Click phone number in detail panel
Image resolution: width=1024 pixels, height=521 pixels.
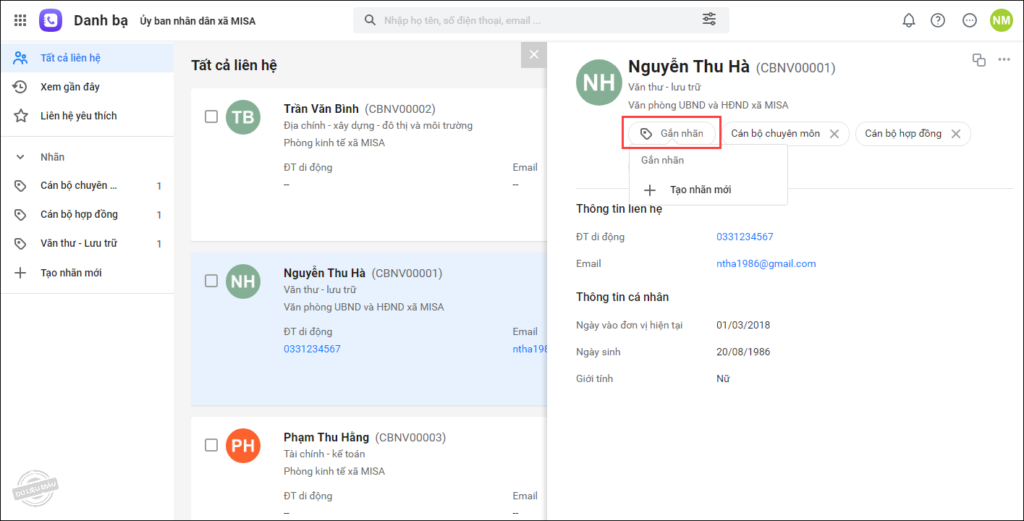coord(744,237)
